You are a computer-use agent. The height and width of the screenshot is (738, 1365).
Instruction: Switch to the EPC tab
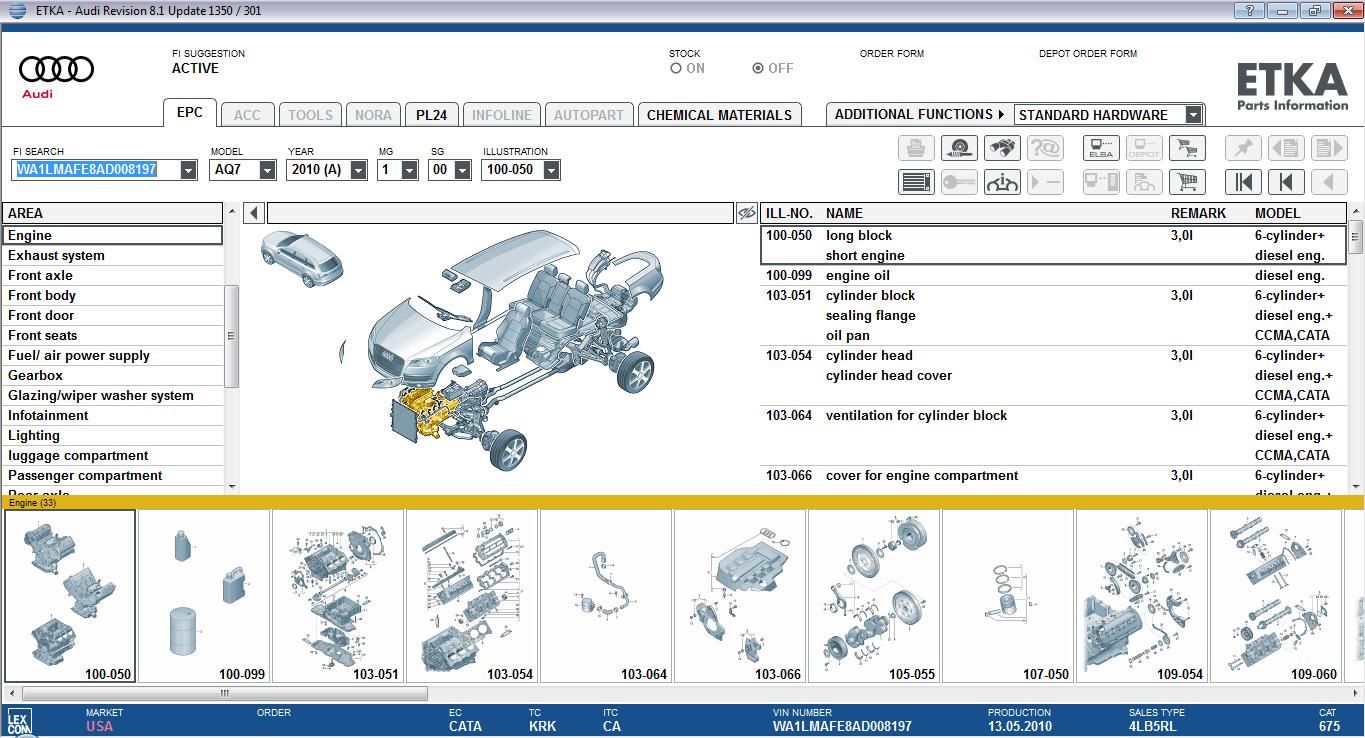(190, 112)
